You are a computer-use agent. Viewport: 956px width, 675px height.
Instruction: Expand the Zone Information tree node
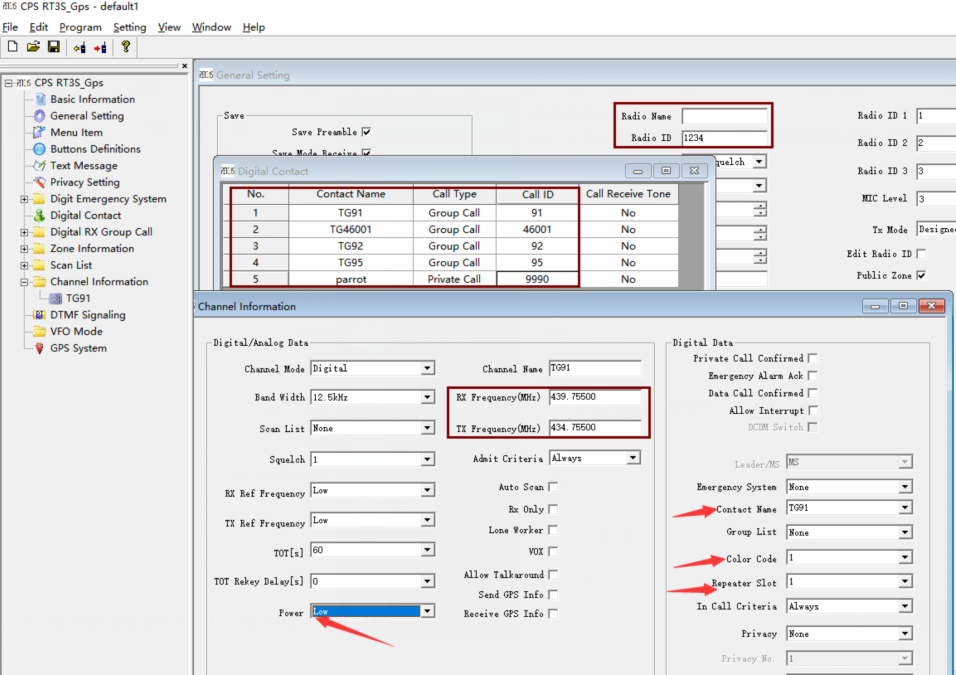coord(25,249)
